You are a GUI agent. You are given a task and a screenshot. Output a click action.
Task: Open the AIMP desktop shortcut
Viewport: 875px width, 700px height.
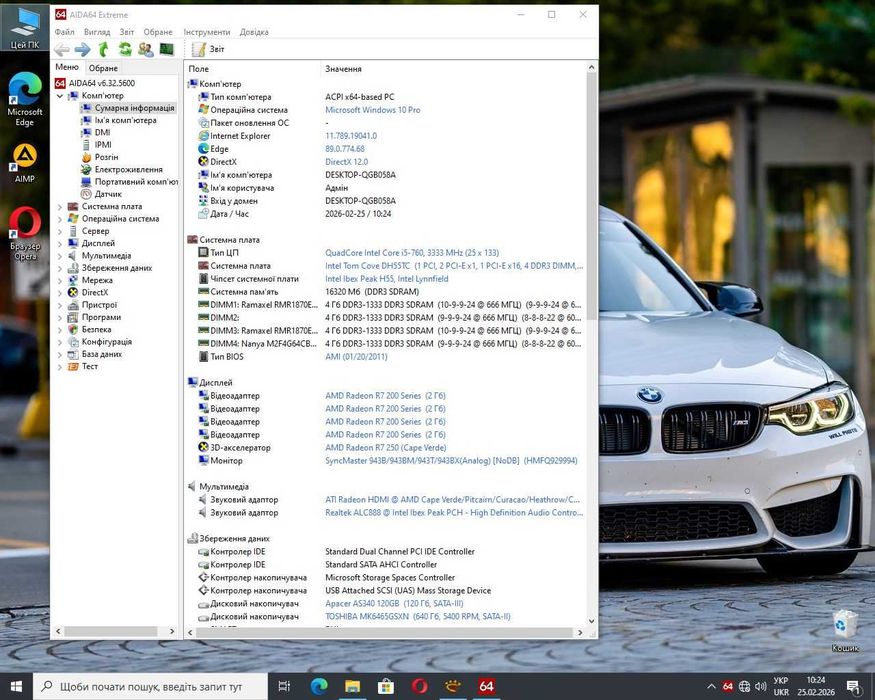point(25,163)
